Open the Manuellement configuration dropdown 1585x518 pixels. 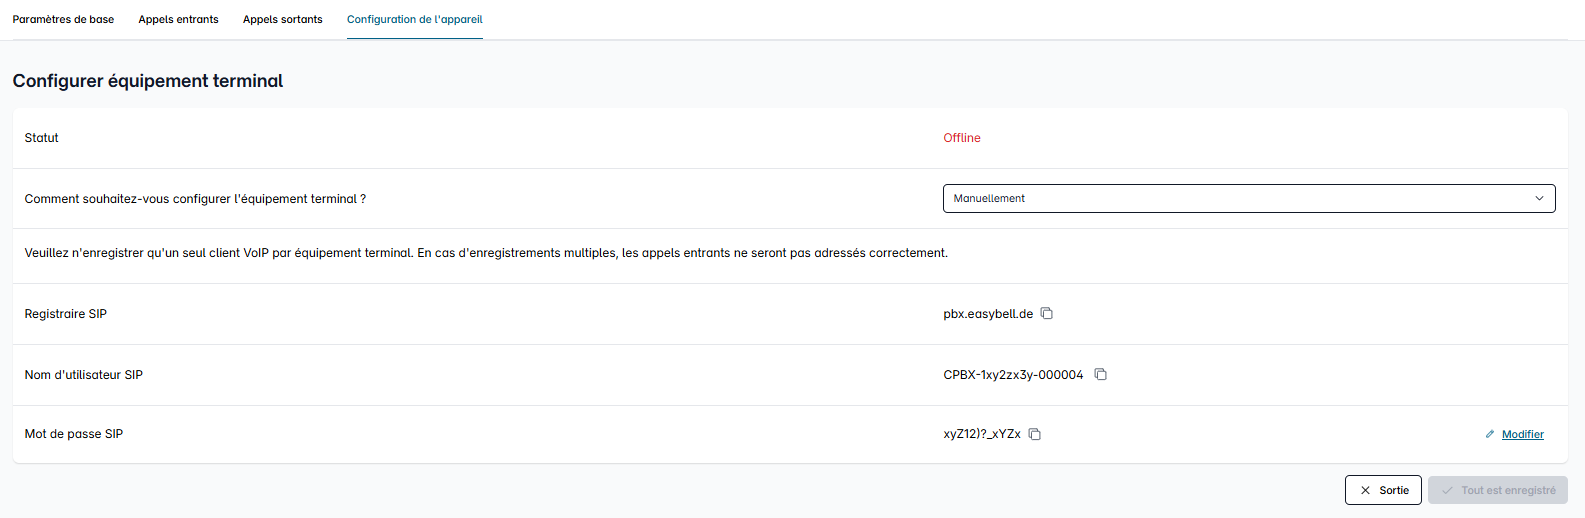point(1249,198)
